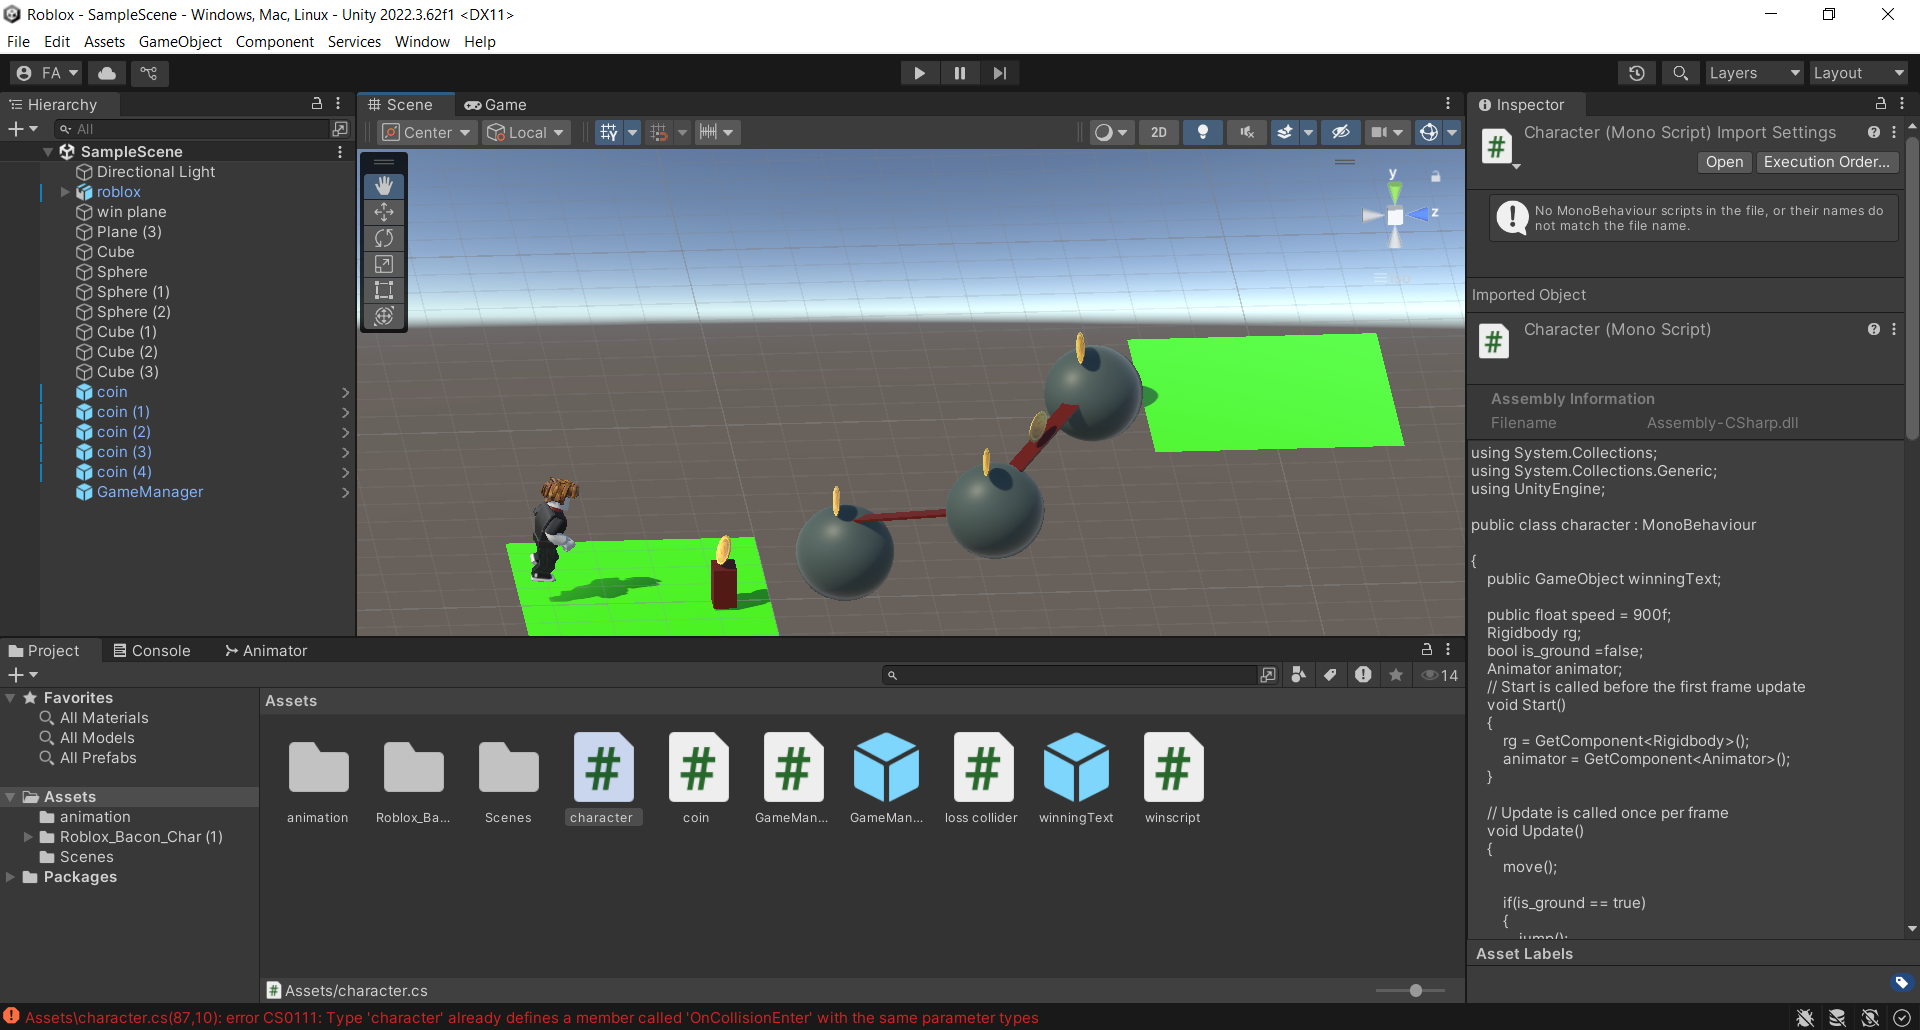Toggle 2D mode in the Scene view

1159,131
